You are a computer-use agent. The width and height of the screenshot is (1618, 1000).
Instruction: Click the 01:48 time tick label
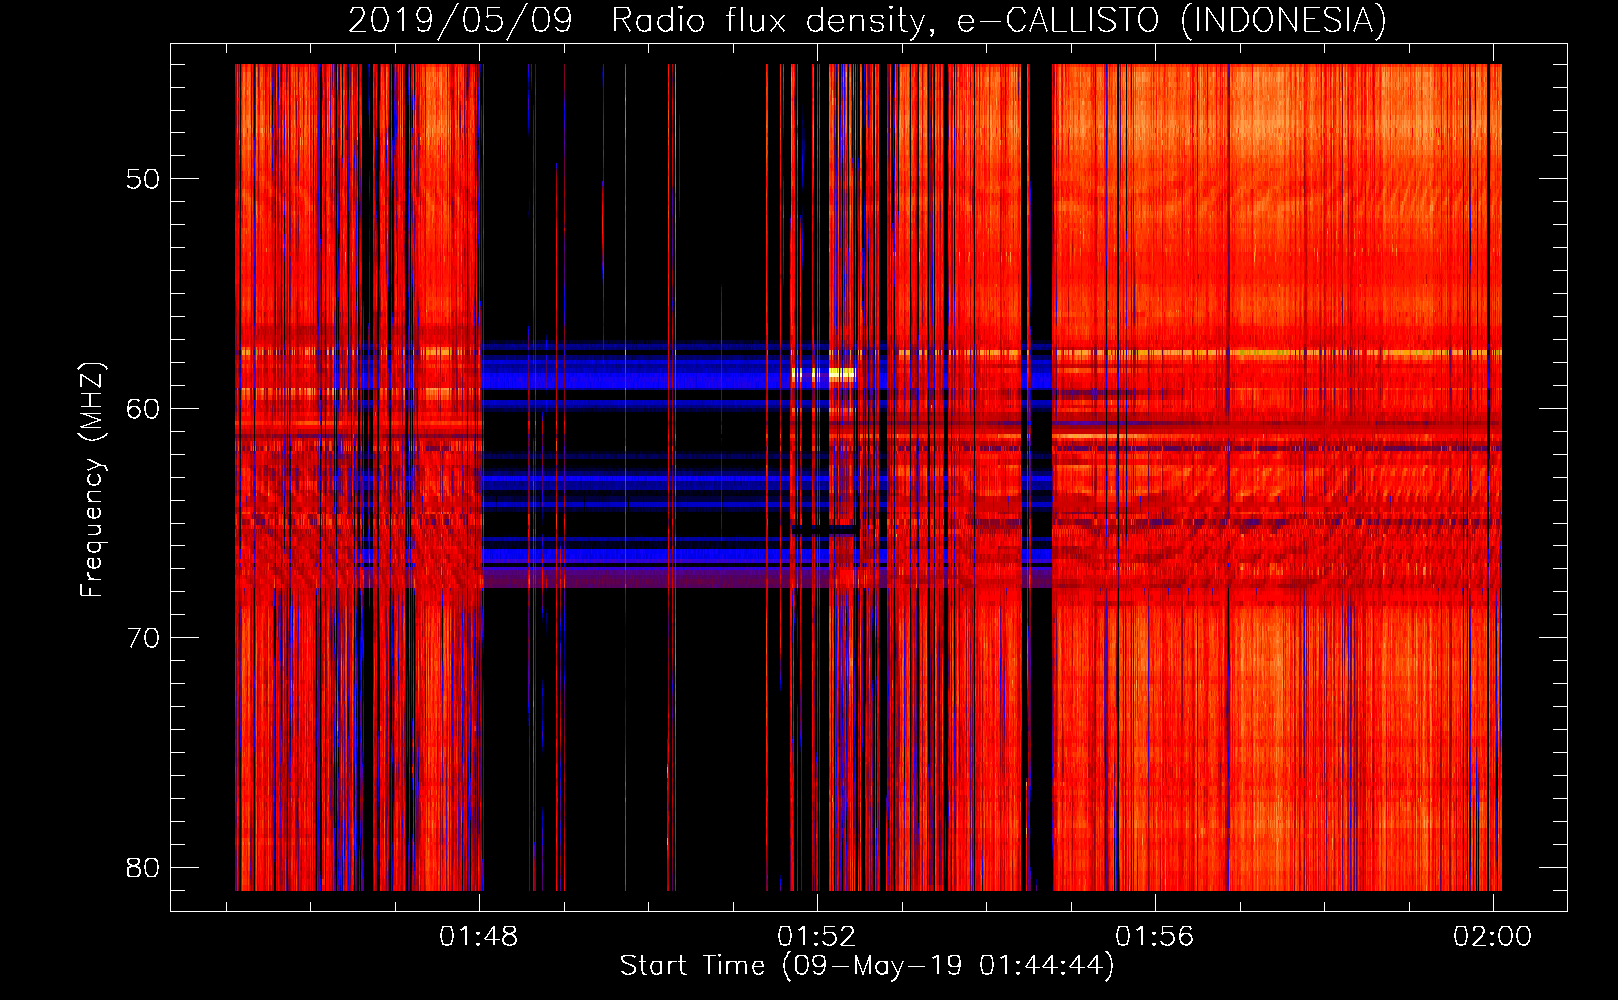479,936
